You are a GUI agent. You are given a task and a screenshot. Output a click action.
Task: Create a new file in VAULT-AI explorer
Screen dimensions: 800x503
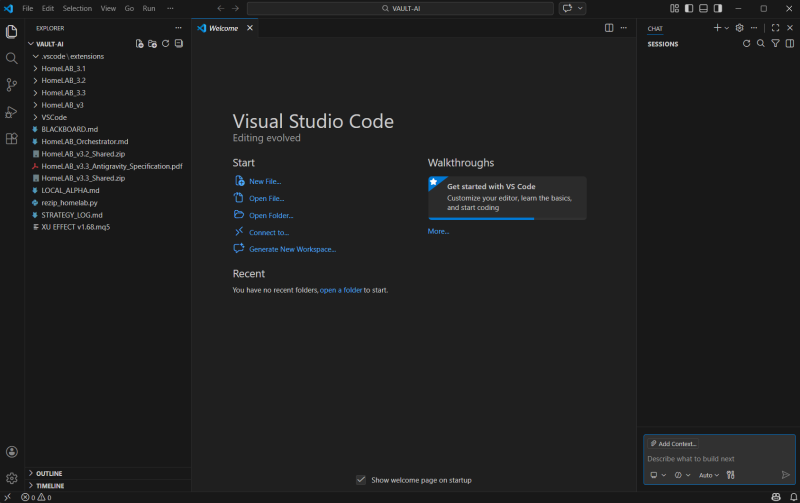tap(139, 44)
